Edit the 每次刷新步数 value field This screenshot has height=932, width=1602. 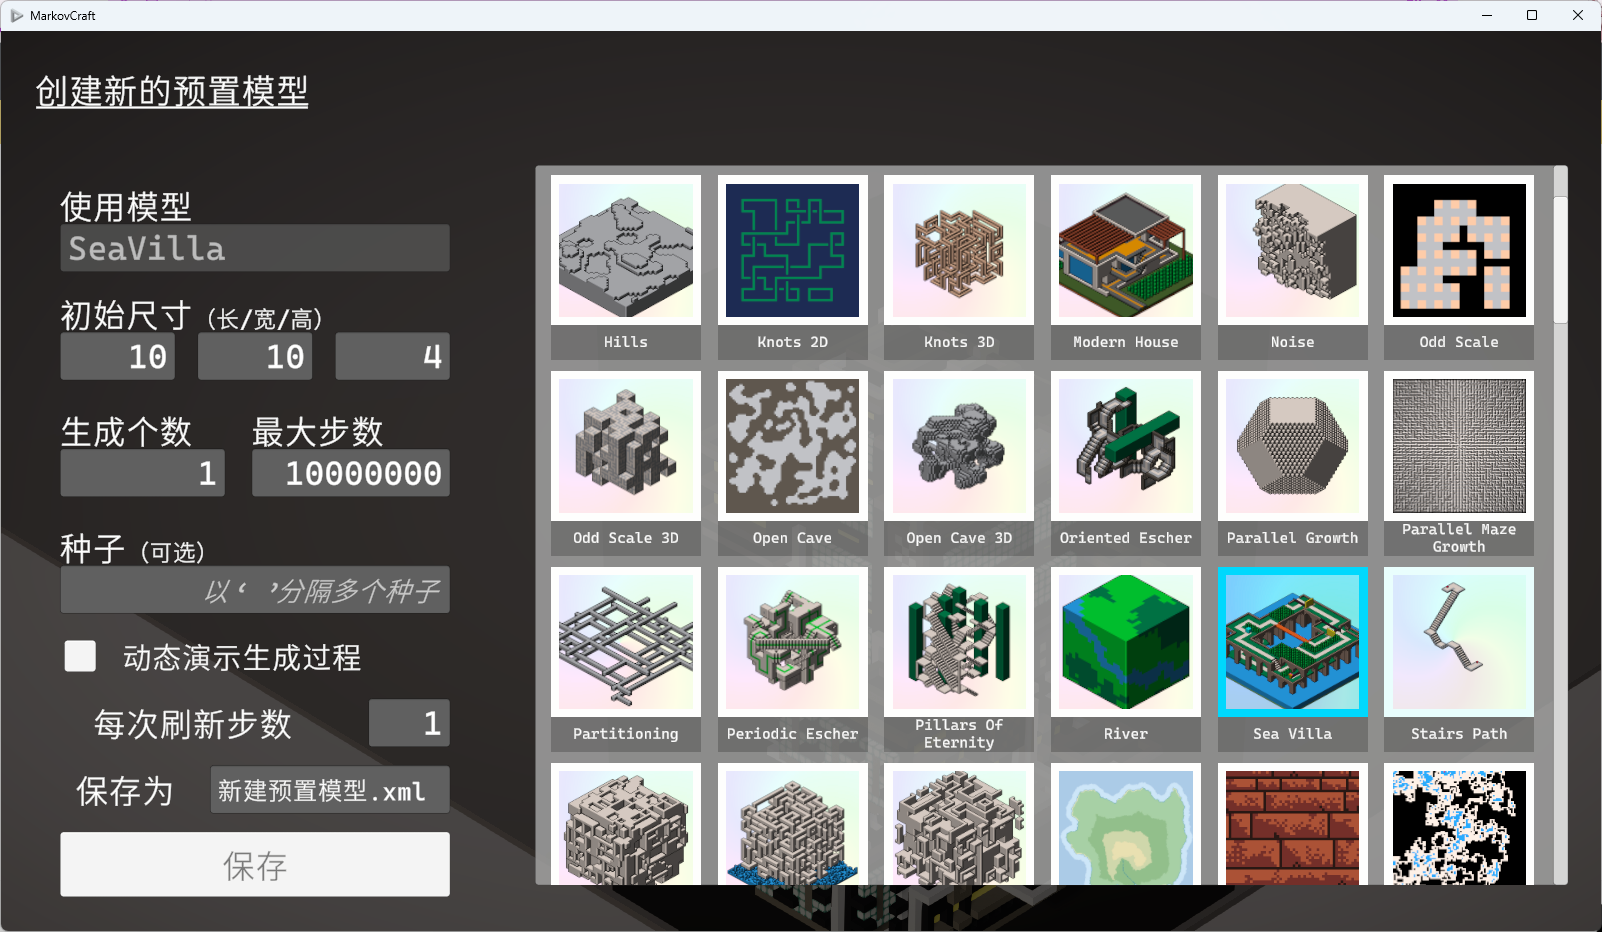click(409, 723)
